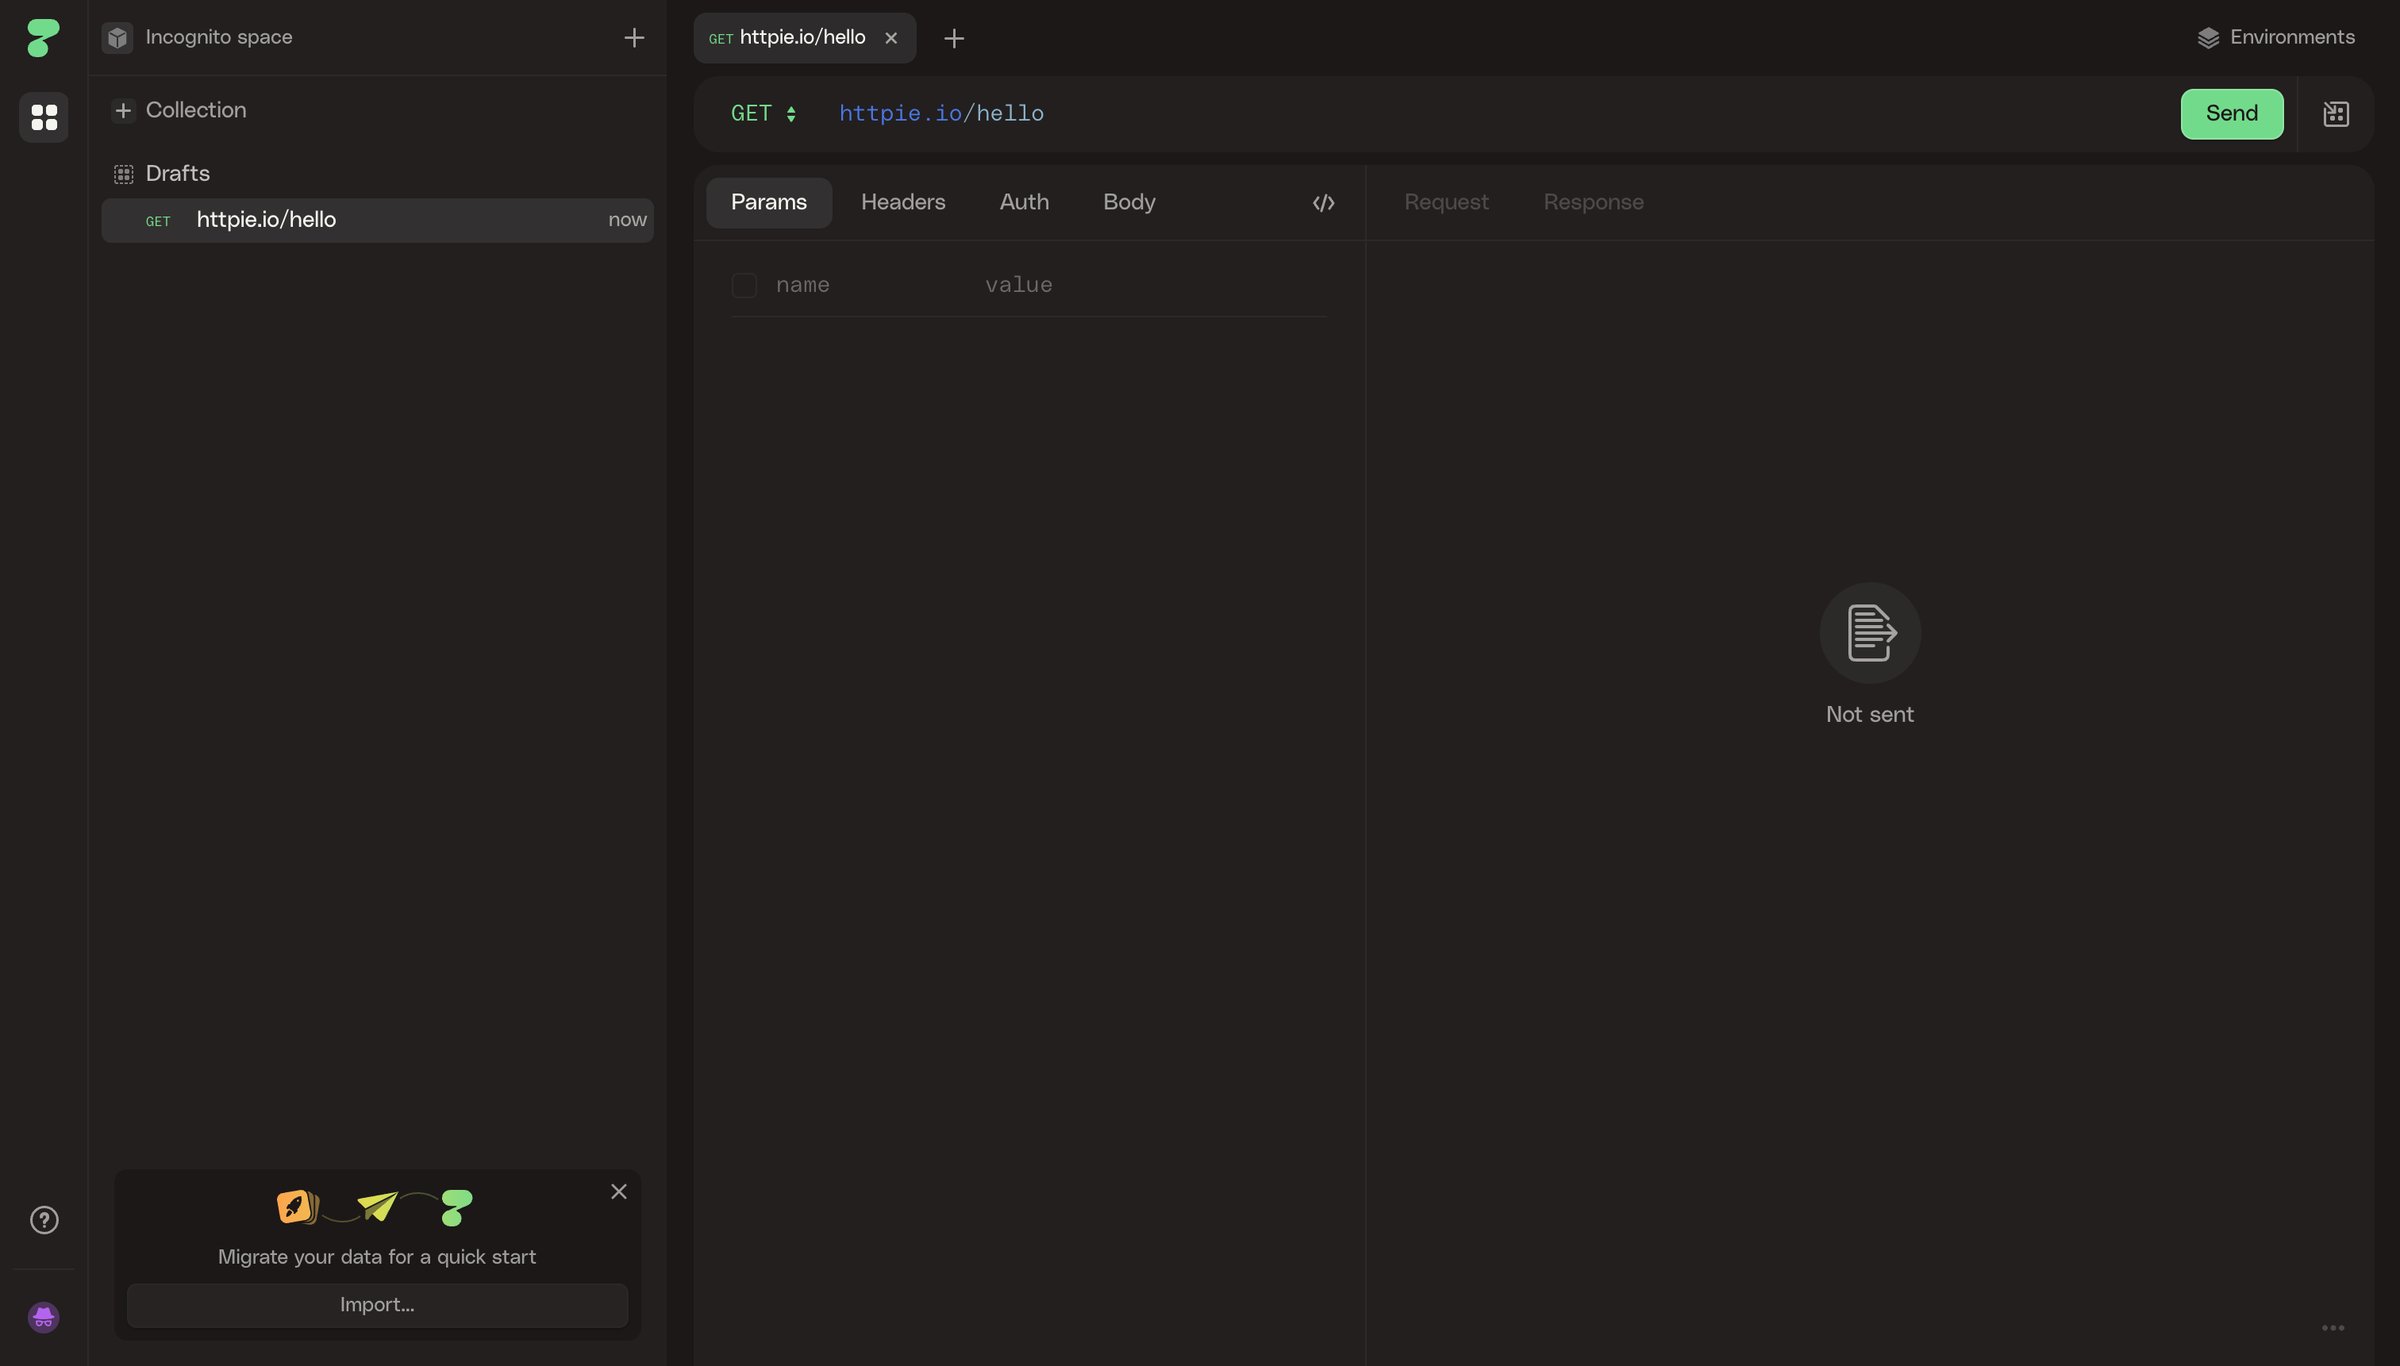Click the HTTPie logo icon
Image resolution: width=2400 pixels, height=1366 pixels.
pos(43,38)
